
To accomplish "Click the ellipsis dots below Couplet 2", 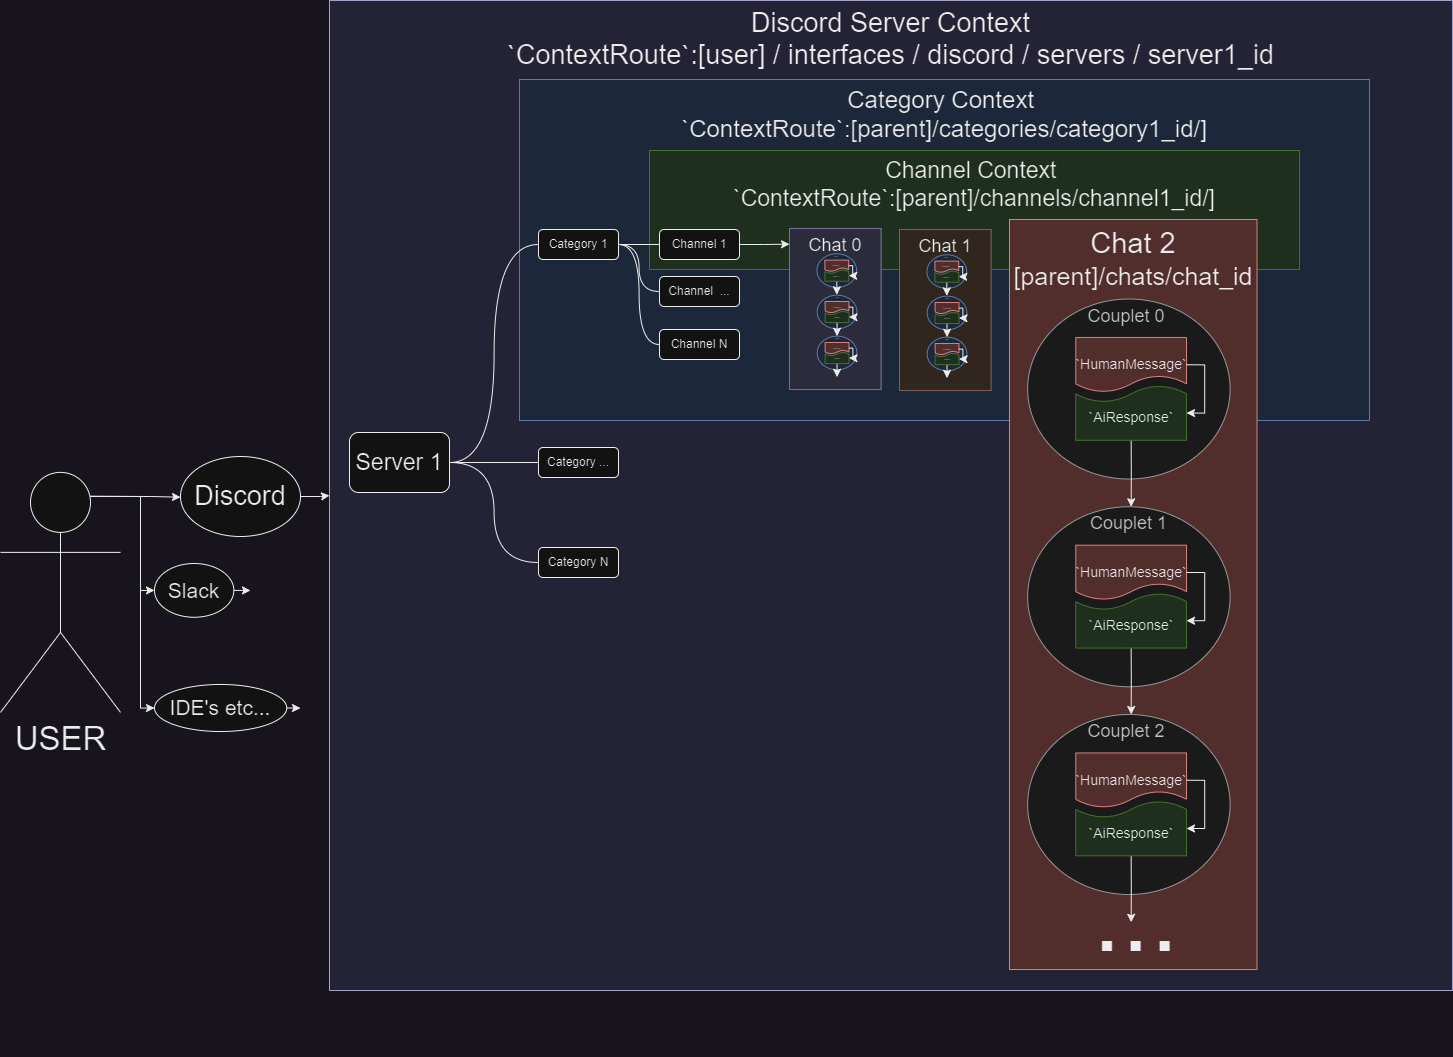I will click(1135, 946).
